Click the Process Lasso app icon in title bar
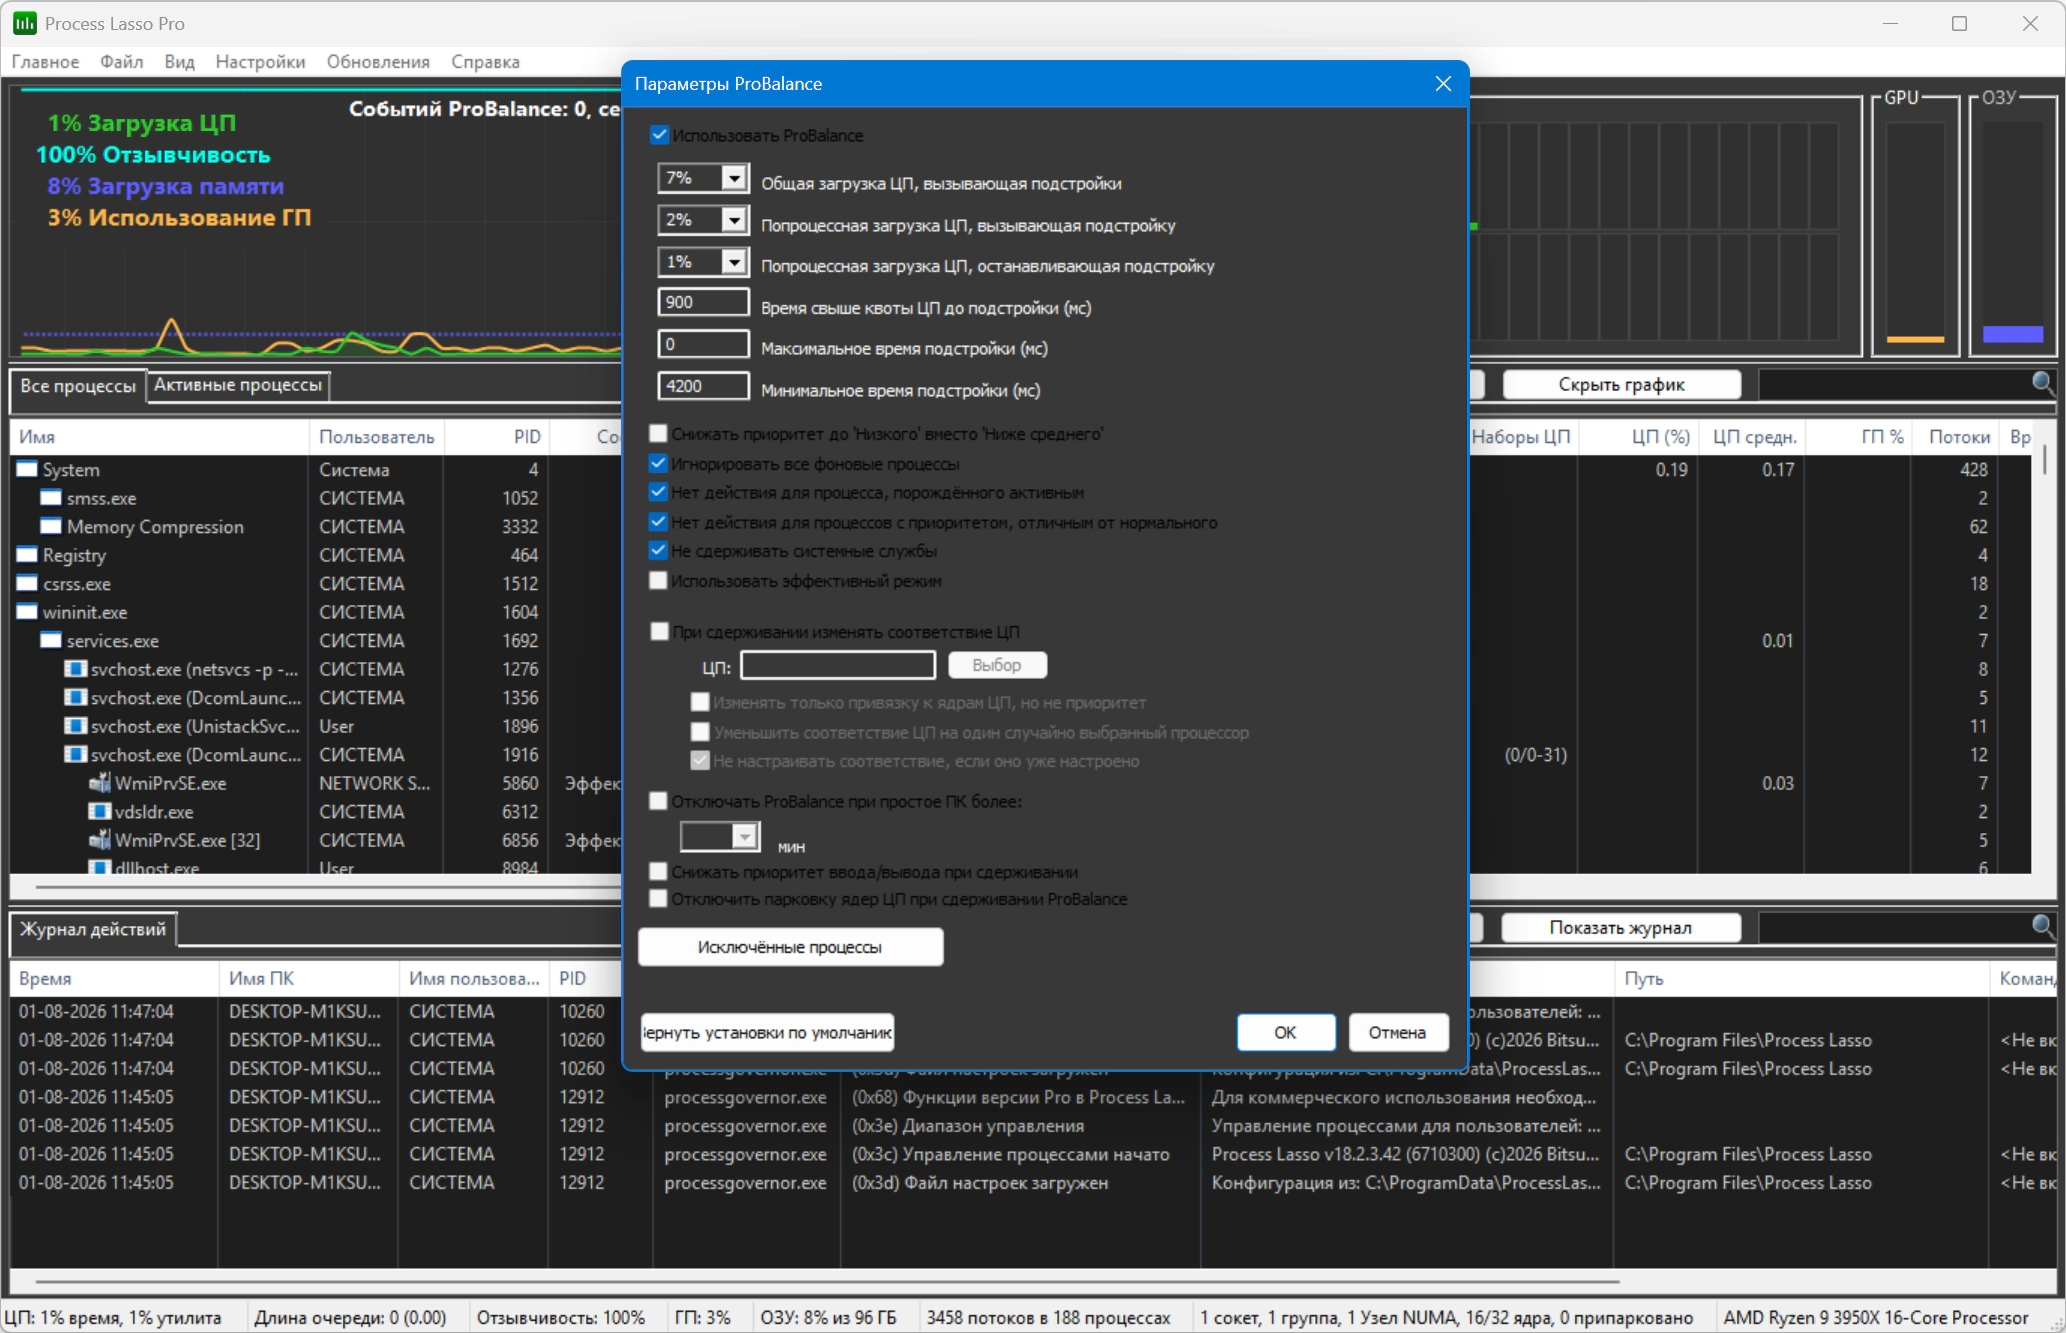Screen dimensions: 2066x1333 pos(24,23)
